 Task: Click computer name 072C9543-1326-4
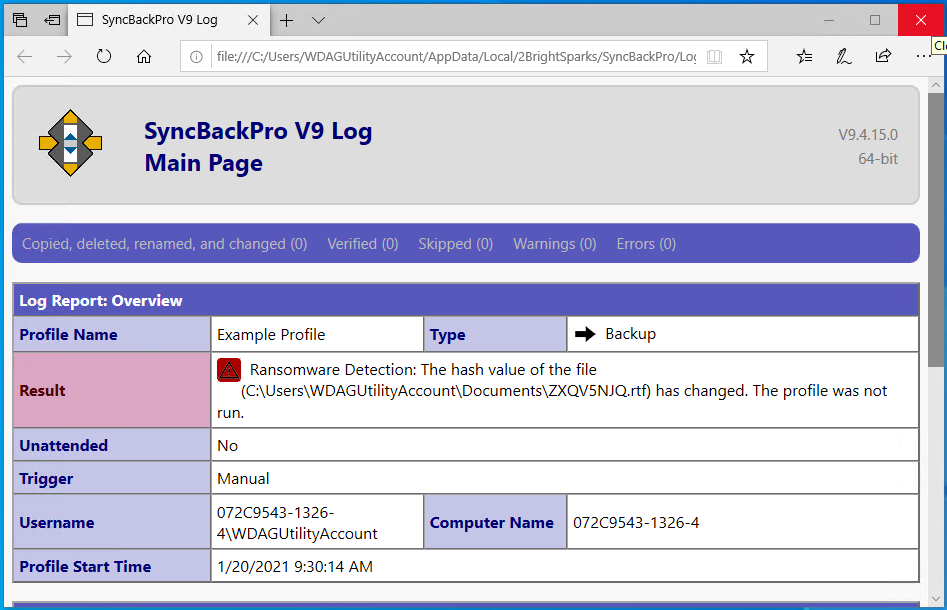[636, 523]
